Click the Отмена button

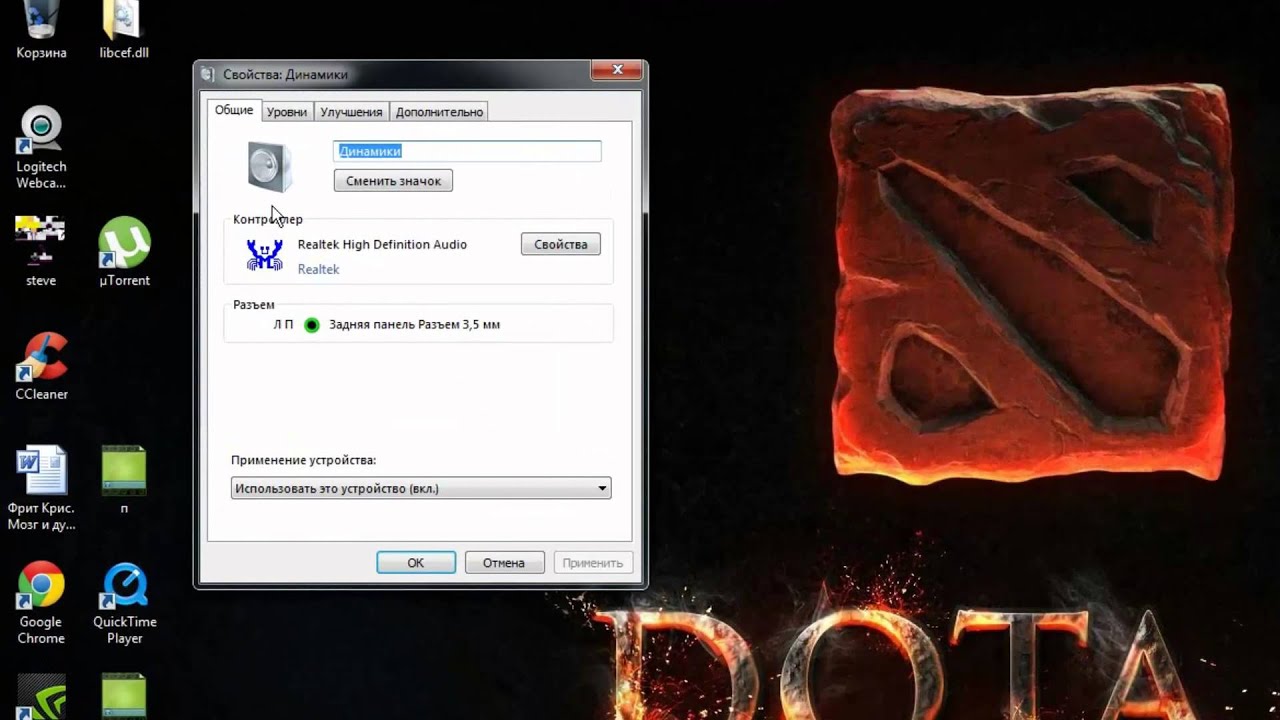504,563
